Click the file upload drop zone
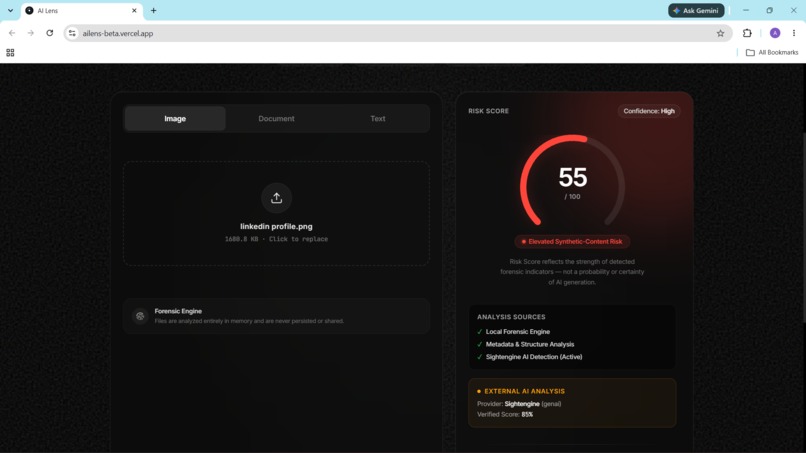This screenshot has width=806, height=453. coord(277,213)
